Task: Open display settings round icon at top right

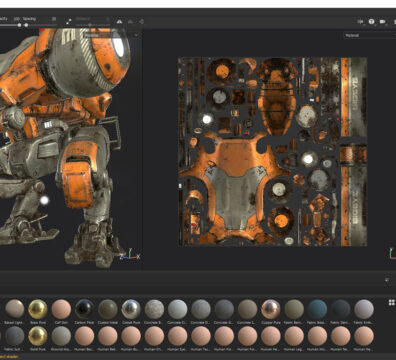Action: 371,22
